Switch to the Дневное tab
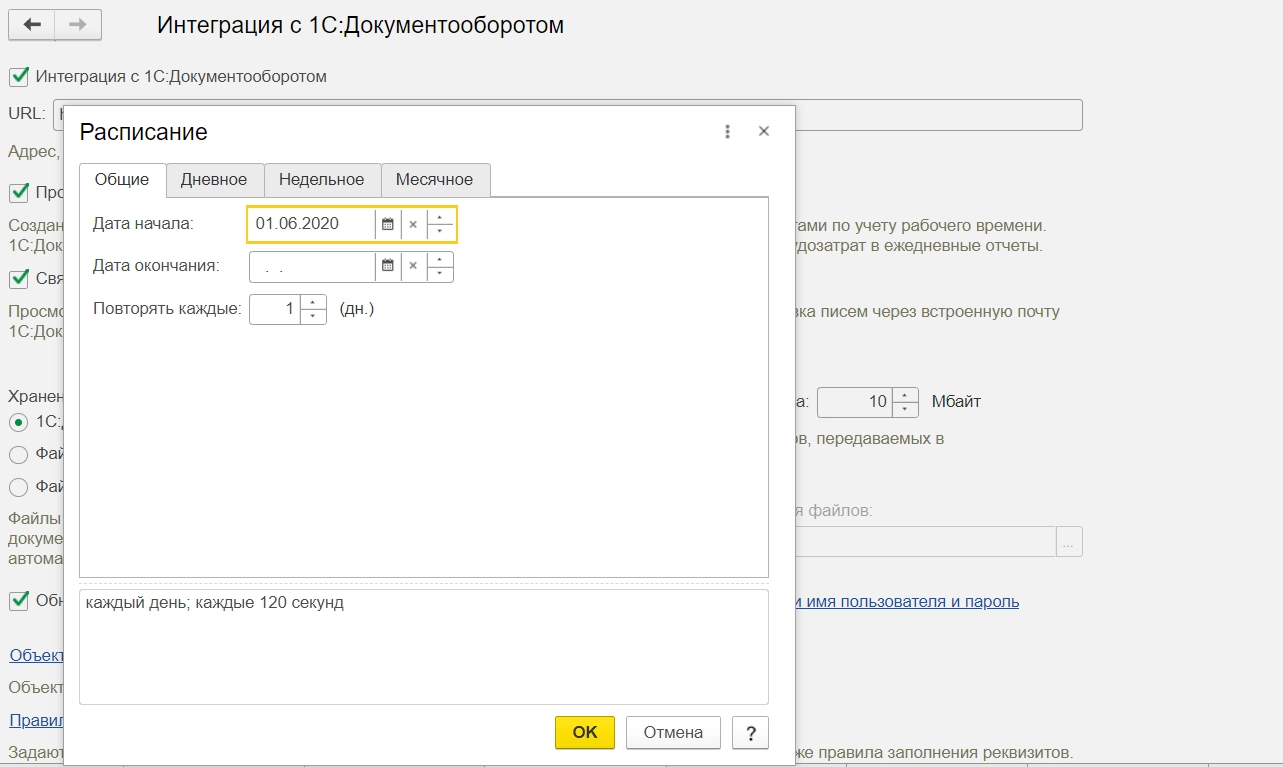The image size is (1283, 767). (x=214, y=180)
